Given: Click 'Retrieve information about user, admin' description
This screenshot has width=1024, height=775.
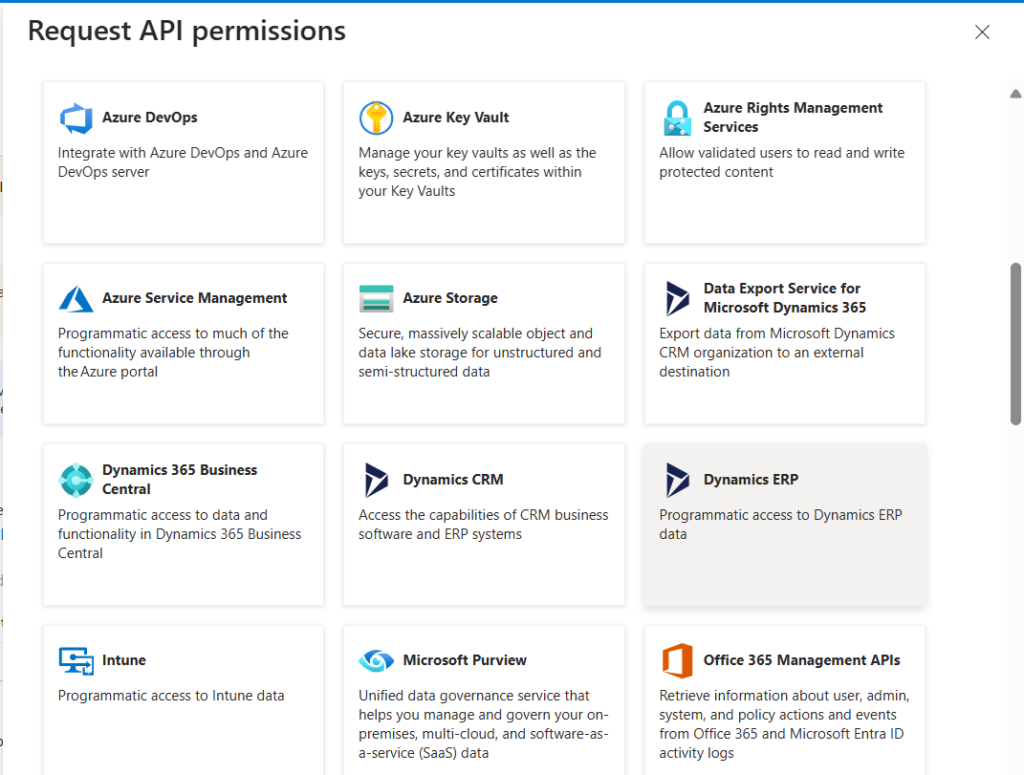Looking at the screenshot, I should click(x=784, y=725).
